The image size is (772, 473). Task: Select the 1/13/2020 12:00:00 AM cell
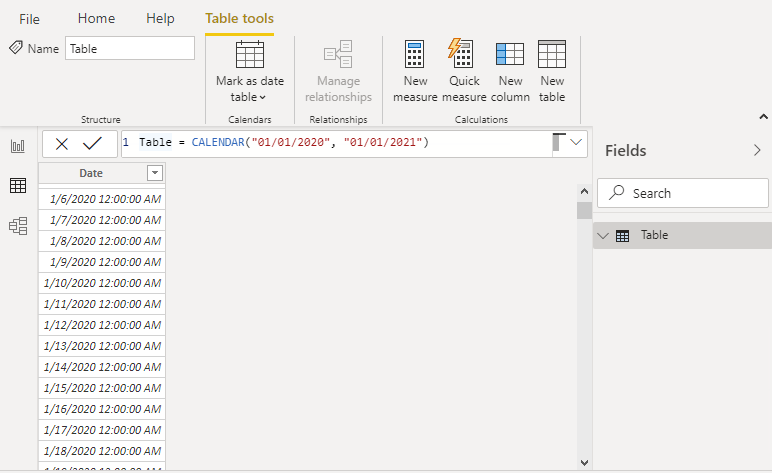[x=102, y=346]
